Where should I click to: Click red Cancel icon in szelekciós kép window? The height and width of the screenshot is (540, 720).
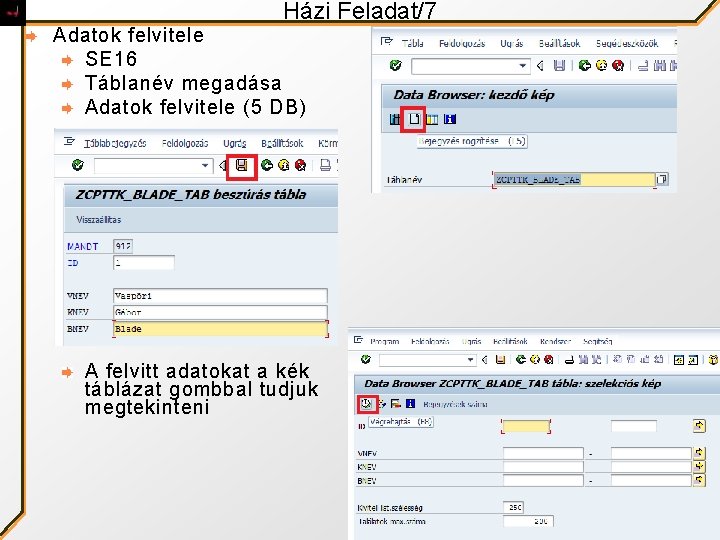548,360
